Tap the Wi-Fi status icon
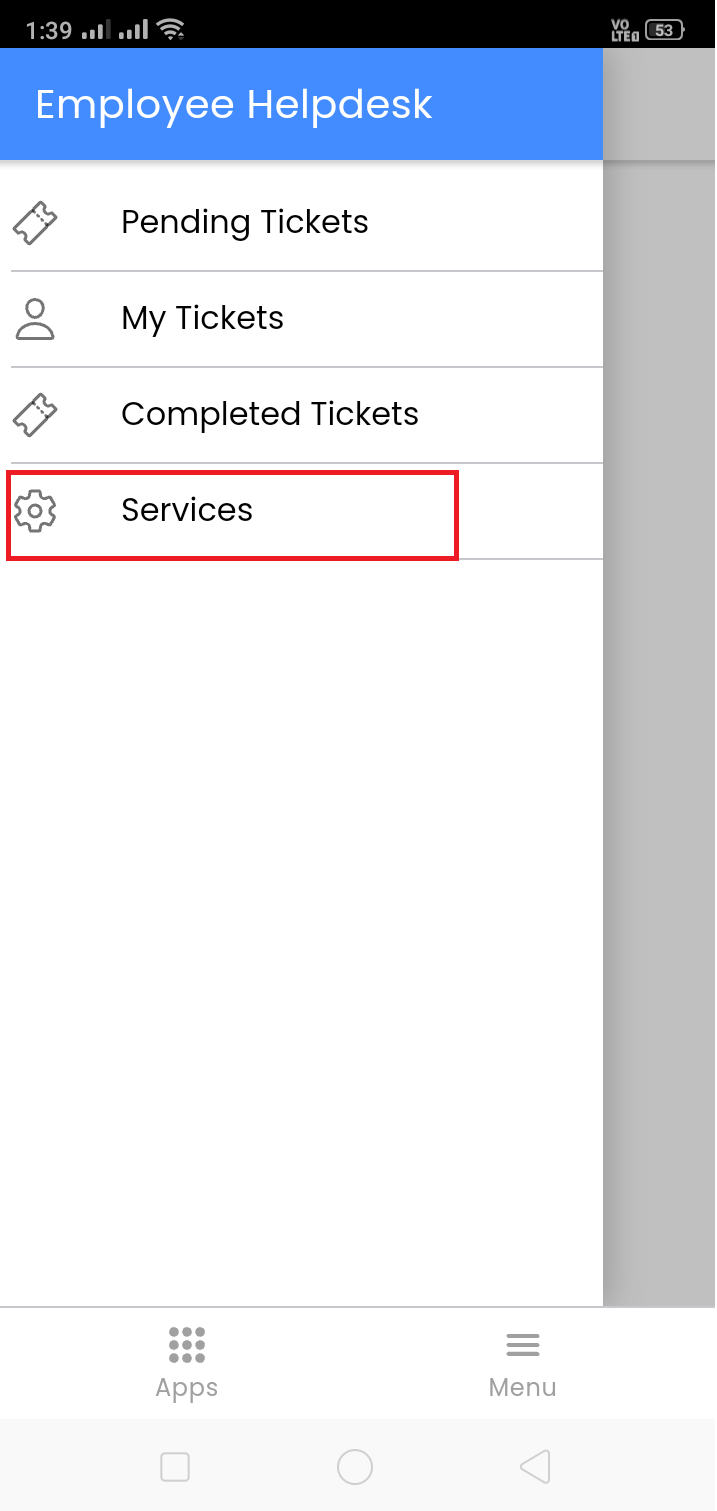Screen dimensions: 717x1511 171,30
